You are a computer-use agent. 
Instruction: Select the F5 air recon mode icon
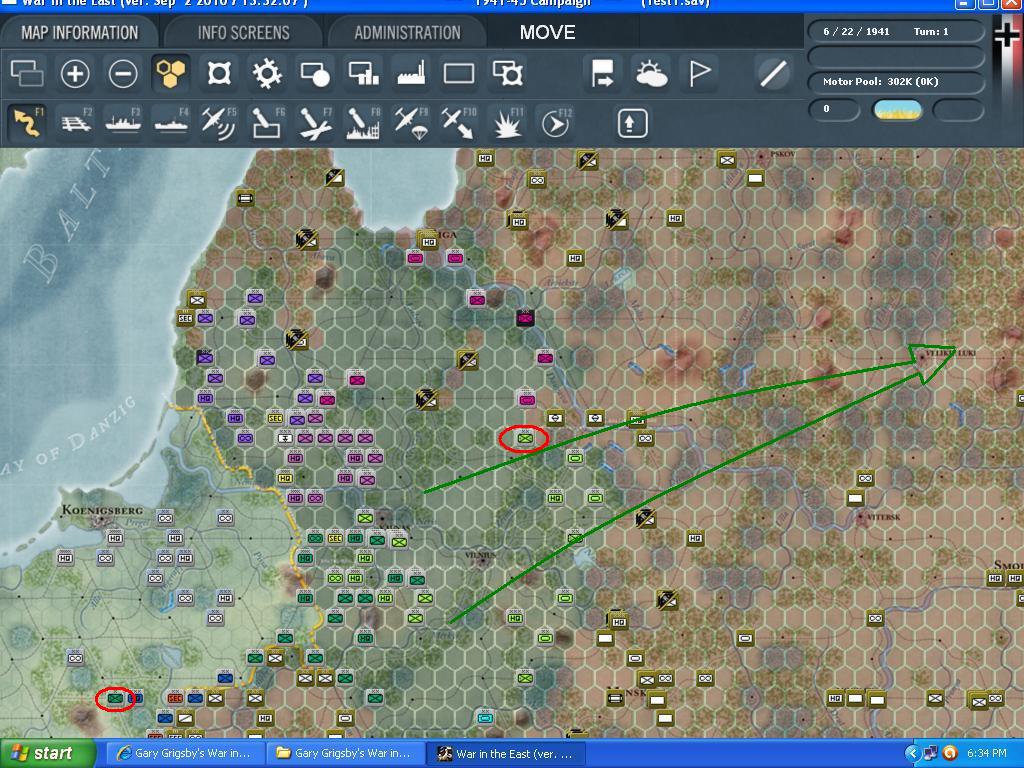pyautogui.click(x=218, y=123)
